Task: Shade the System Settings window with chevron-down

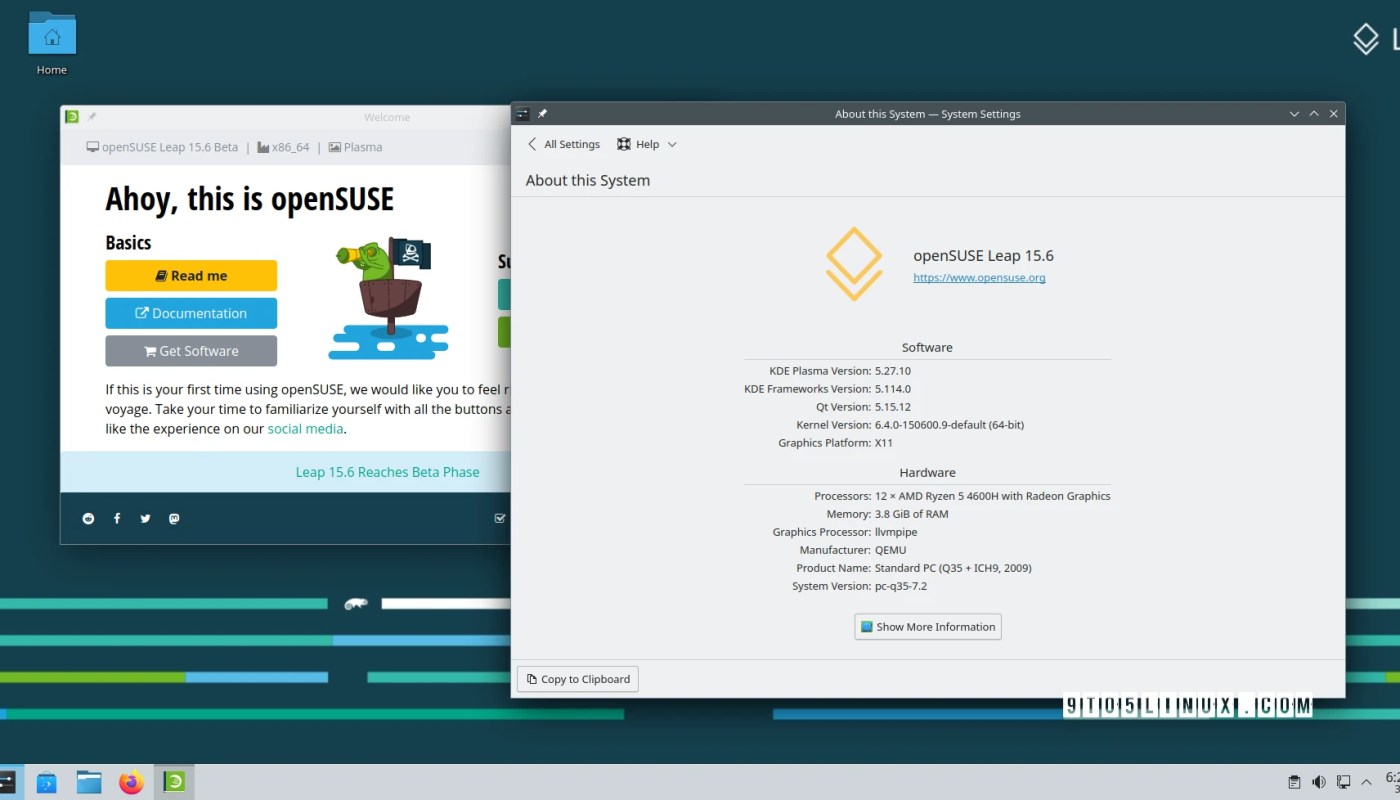Action: (x=1295, y=114)
